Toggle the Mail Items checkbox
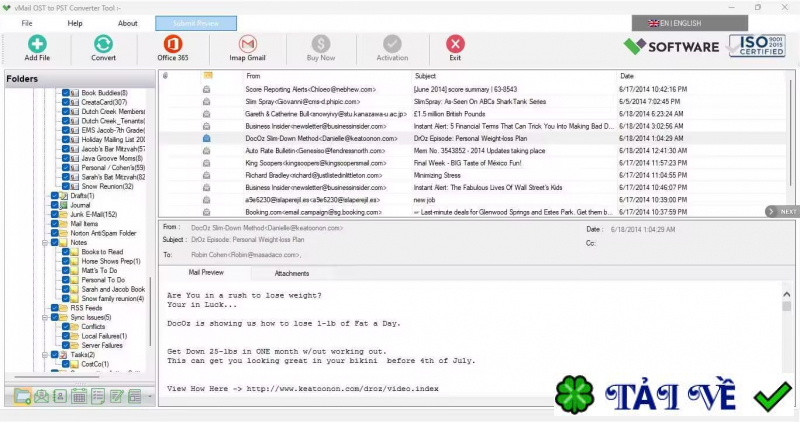Screen dimensions: 800x422 [x=55, y=224]
